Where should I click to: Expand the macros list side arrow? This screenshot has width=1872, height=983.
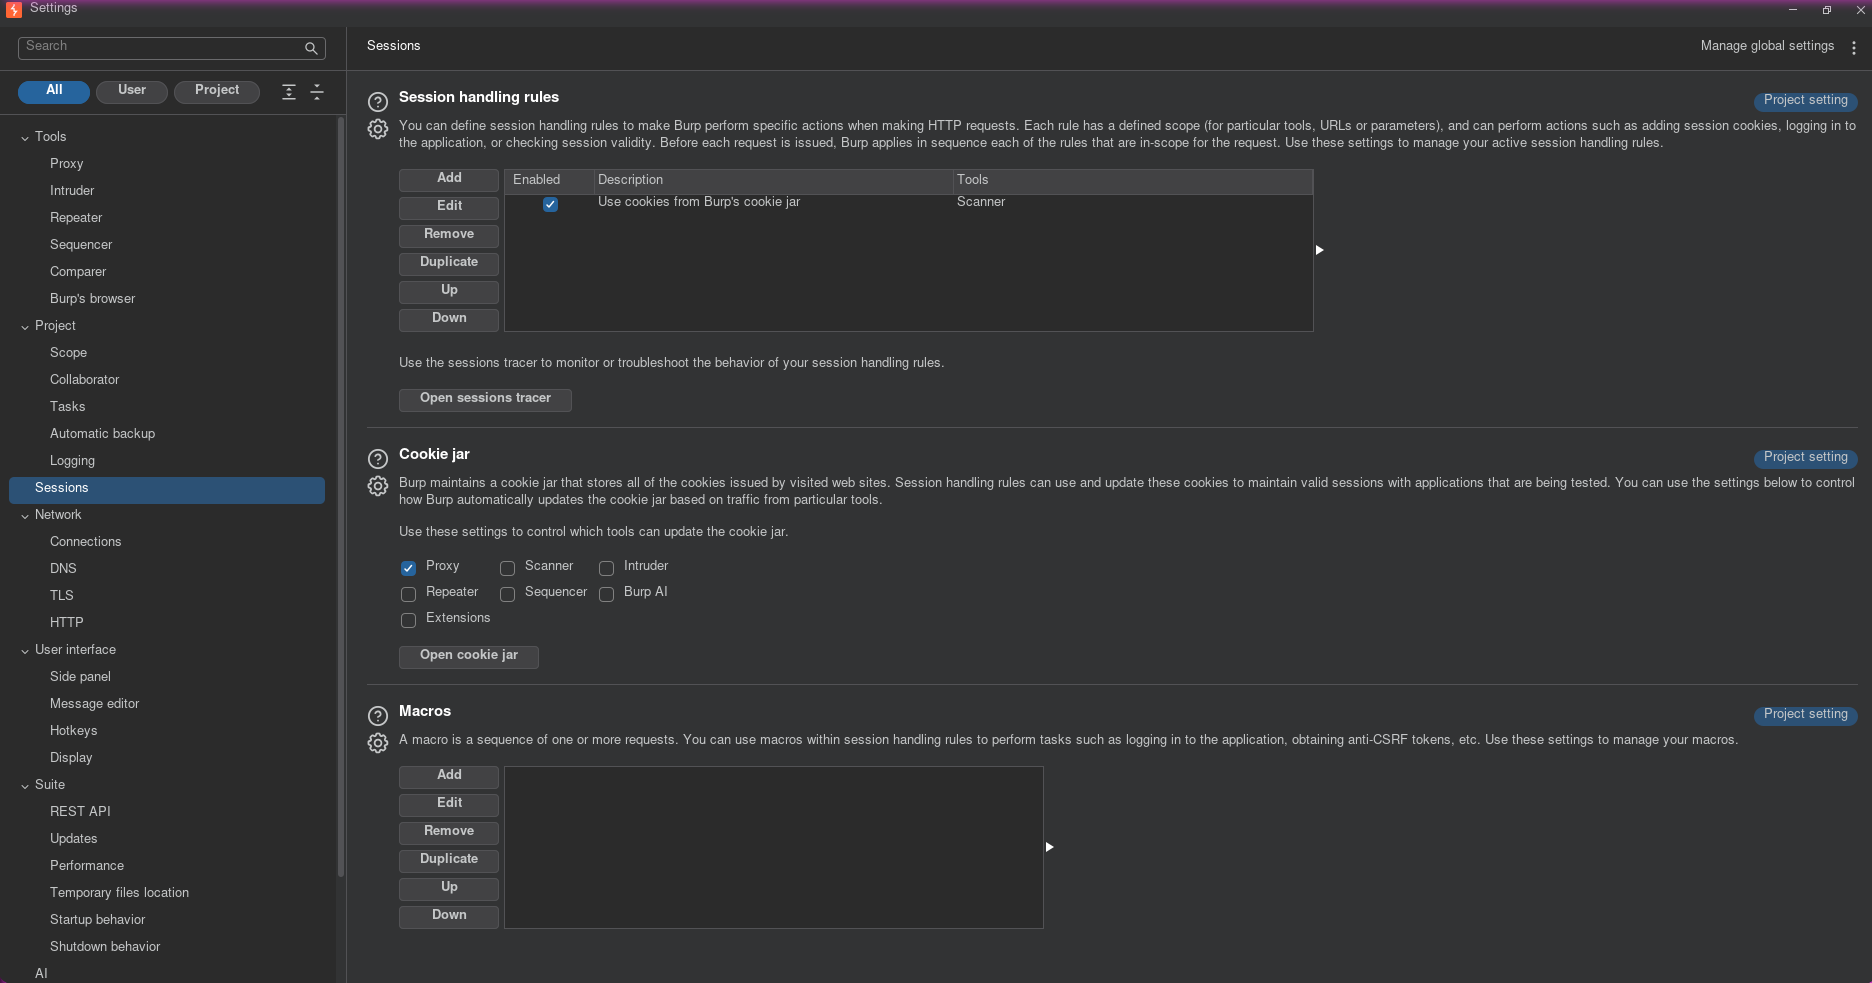point(1049,847)
